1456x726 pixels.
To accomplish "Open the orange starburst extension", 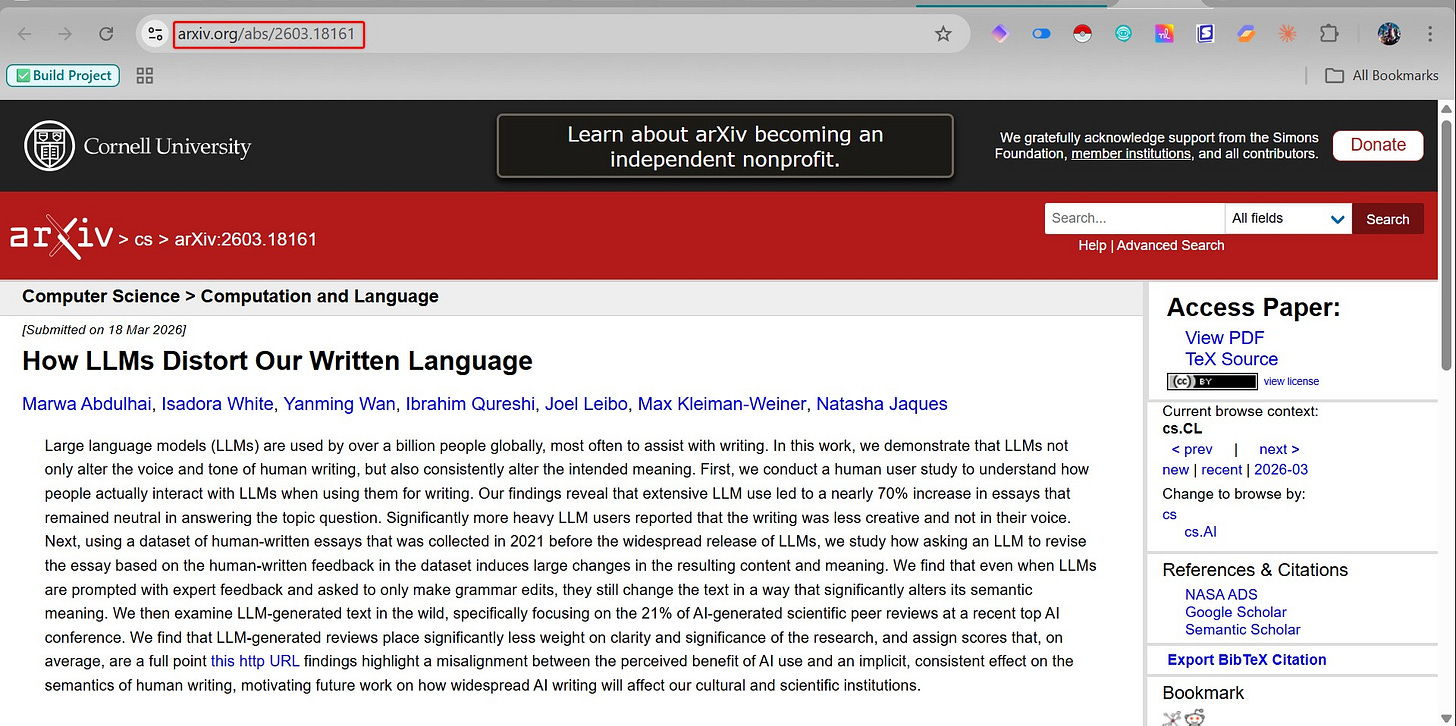I will pos(1287,33).
